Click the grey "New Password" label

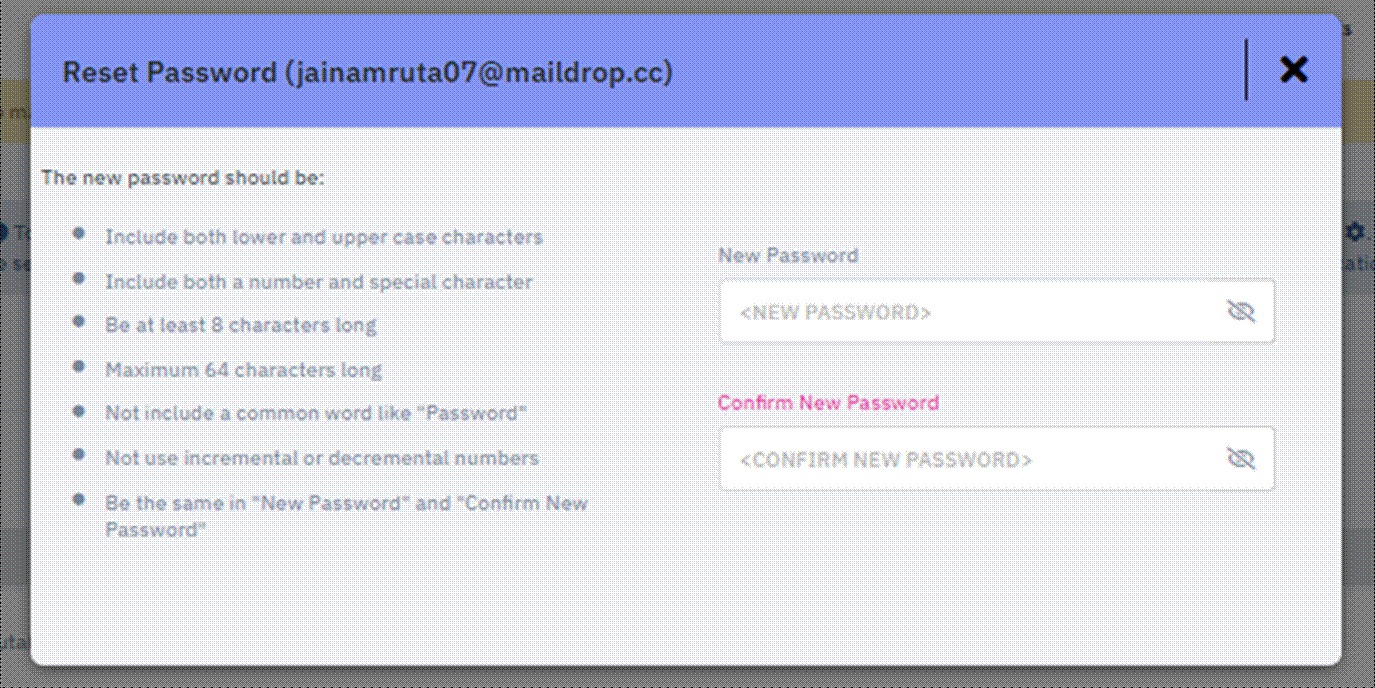click(788, 255)
